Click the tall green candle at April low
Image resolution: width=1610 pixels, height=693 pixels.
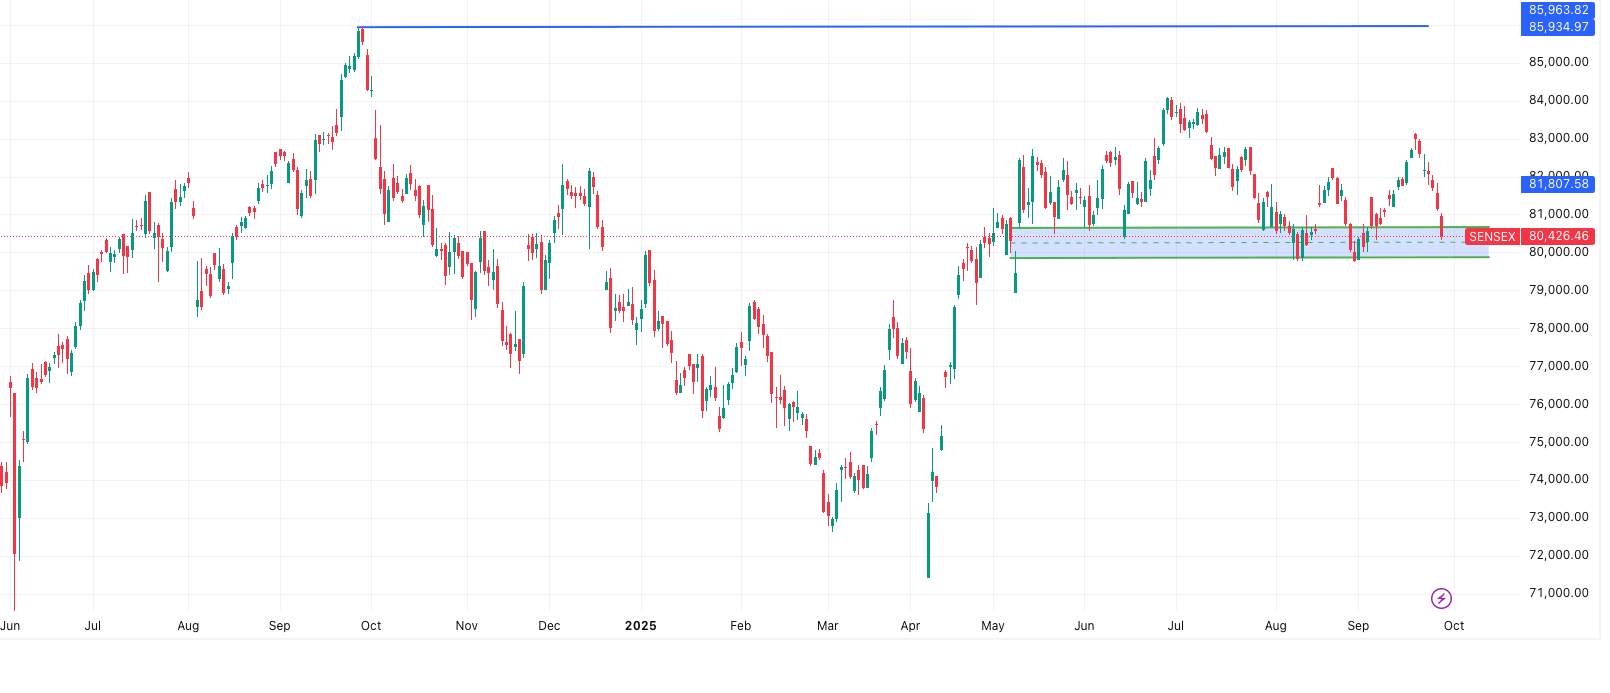pyautogui.click(x=928, y=545)
